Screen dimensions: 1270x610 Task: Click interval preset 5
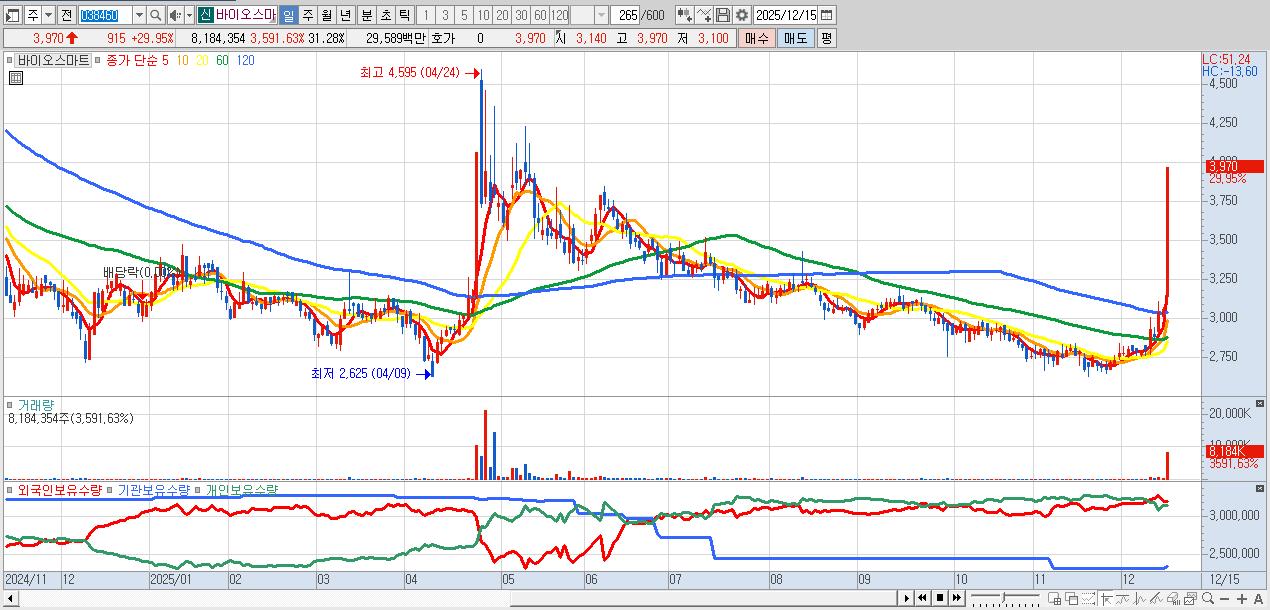point(463,15)
